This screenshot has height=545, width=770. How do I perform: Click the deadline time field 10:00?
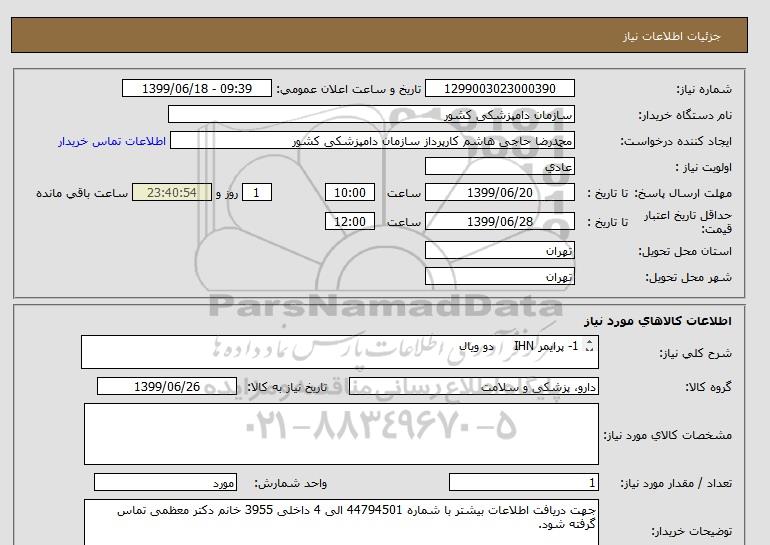pos(350,192)
